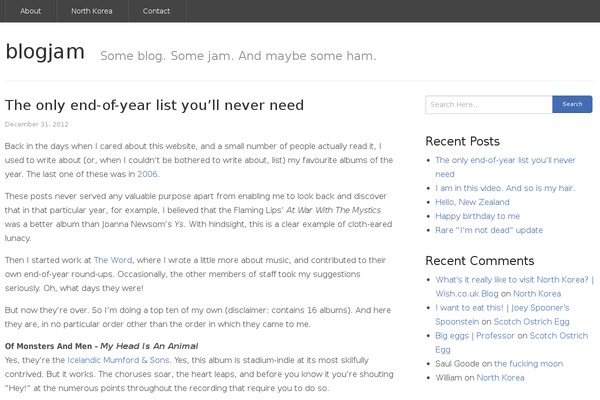Viewport: 600px width, 400px height.
Task: Open the Contact nav item
Action: pos(156,11)
